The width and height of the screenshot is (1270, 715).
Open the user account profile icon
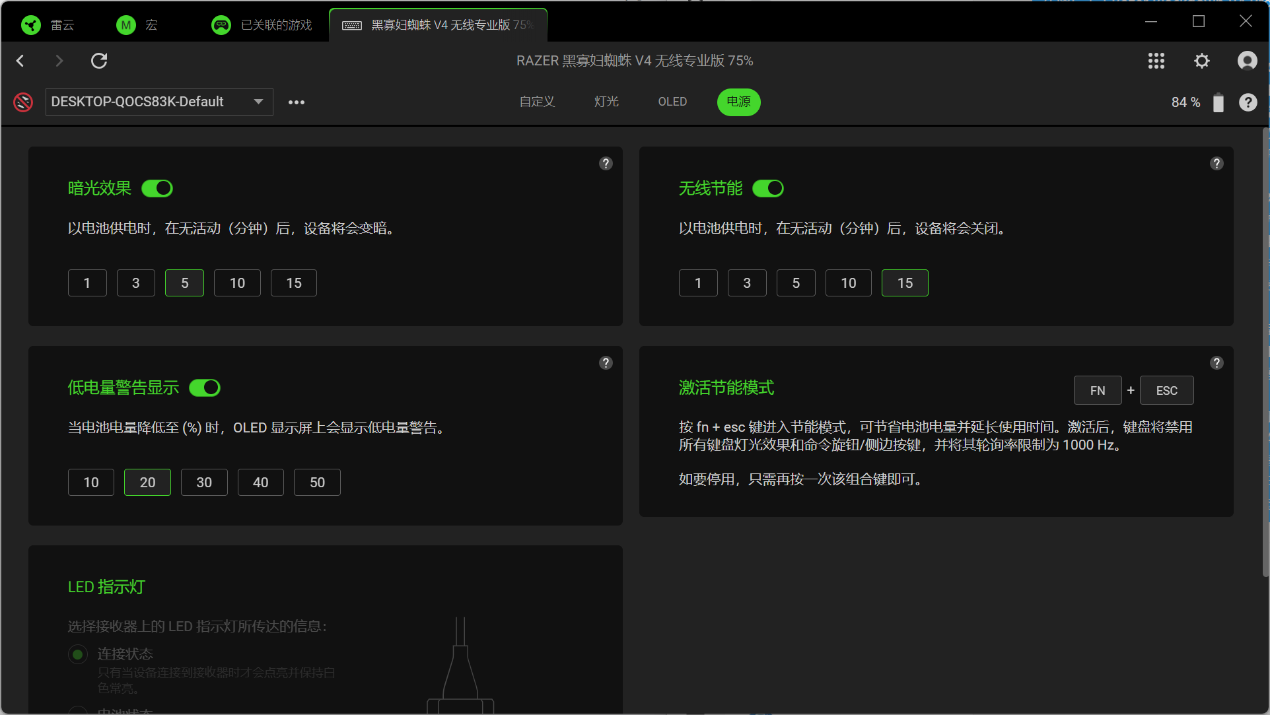[x=1247, y=61]
